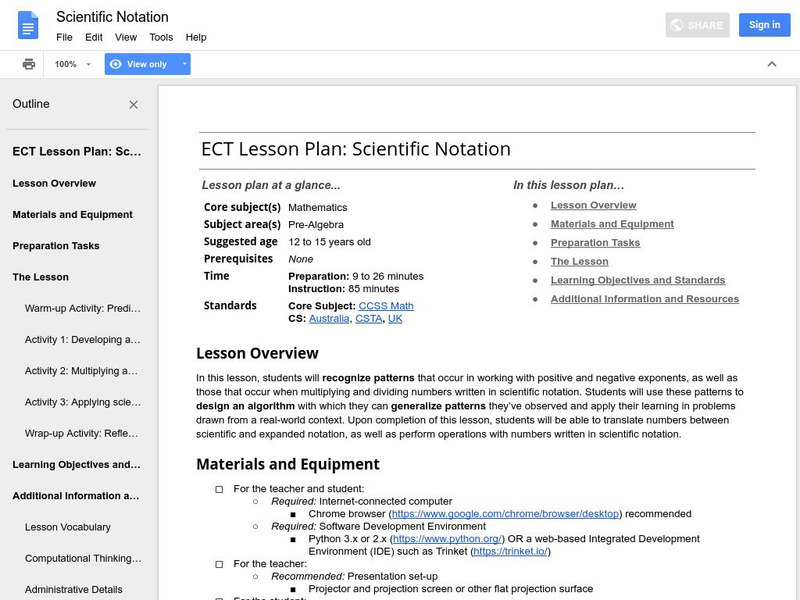The height and width of the screenshot is (600, 800).
Task: Click the print icon in toolbar
Action: pos(29,64)
